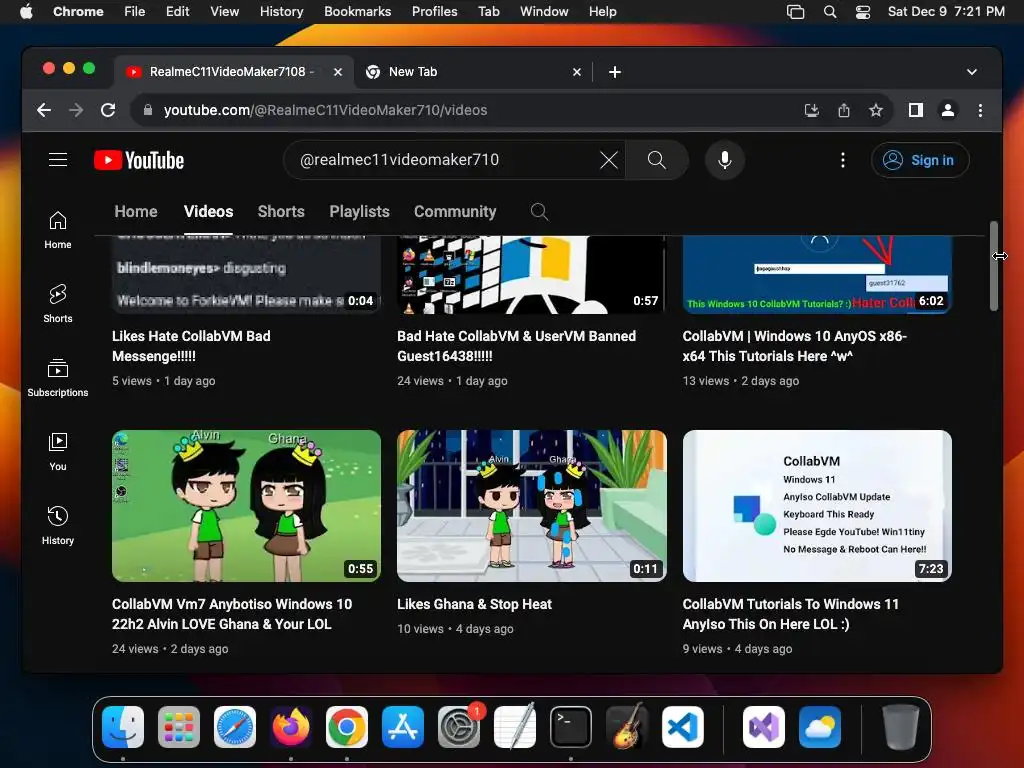The image size is (1024, 768).
Task: Open Chrome profile avatar menu
Action: pyautogui.click(x=948, y=110)
